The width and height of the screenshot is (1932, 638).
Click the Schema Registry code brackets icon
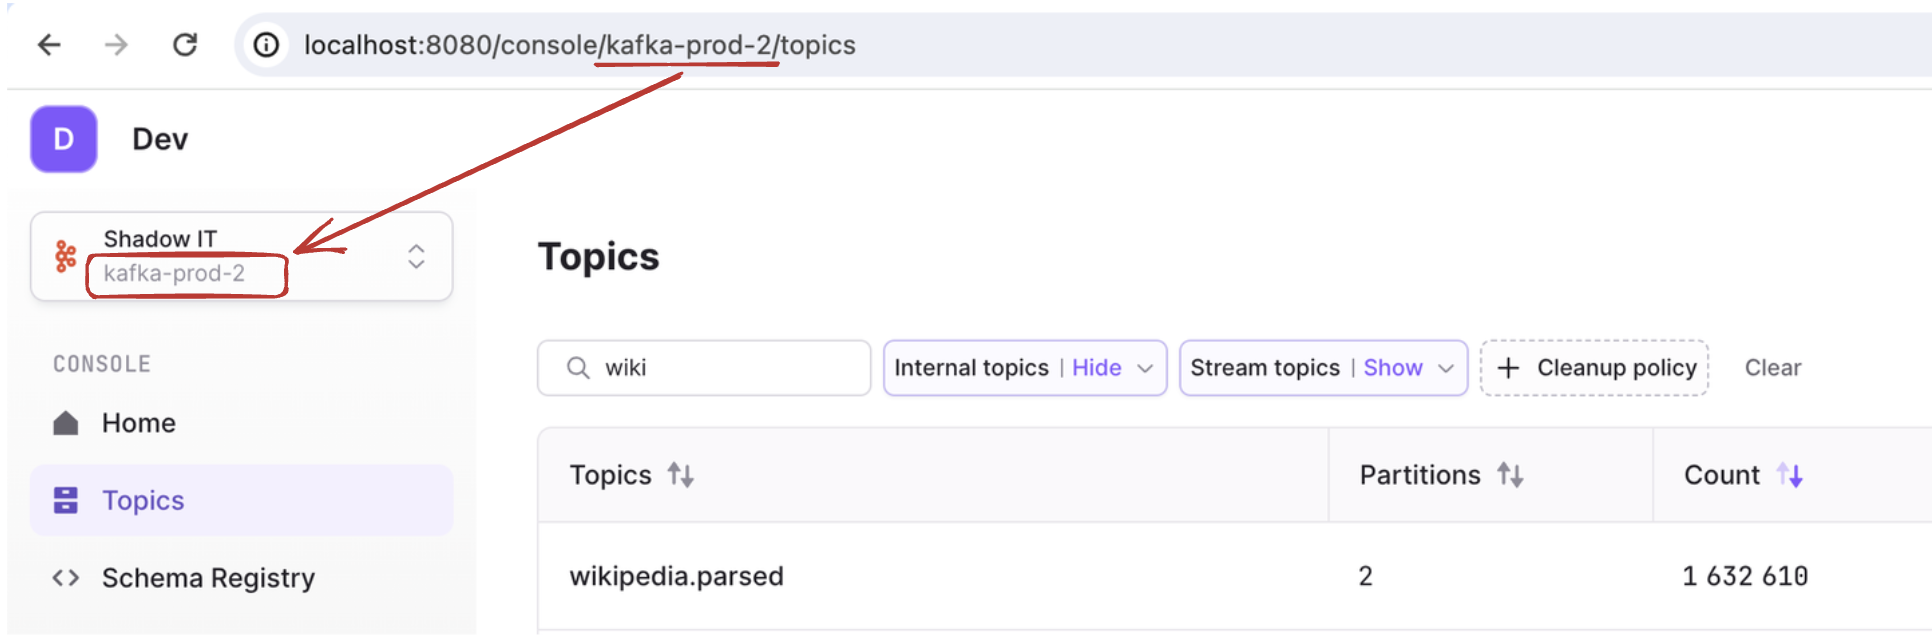point(66,578)
